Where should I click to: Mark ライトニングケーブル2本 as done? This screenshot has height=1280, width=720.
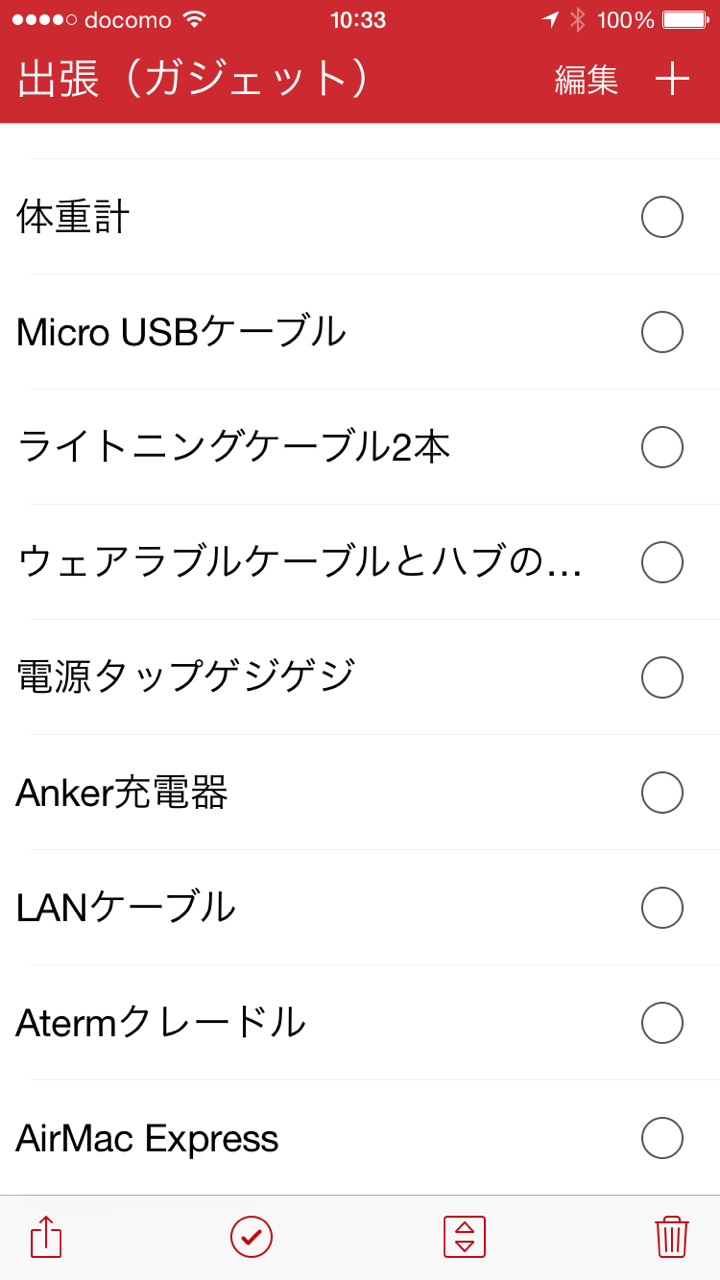[x=662, y=447]
